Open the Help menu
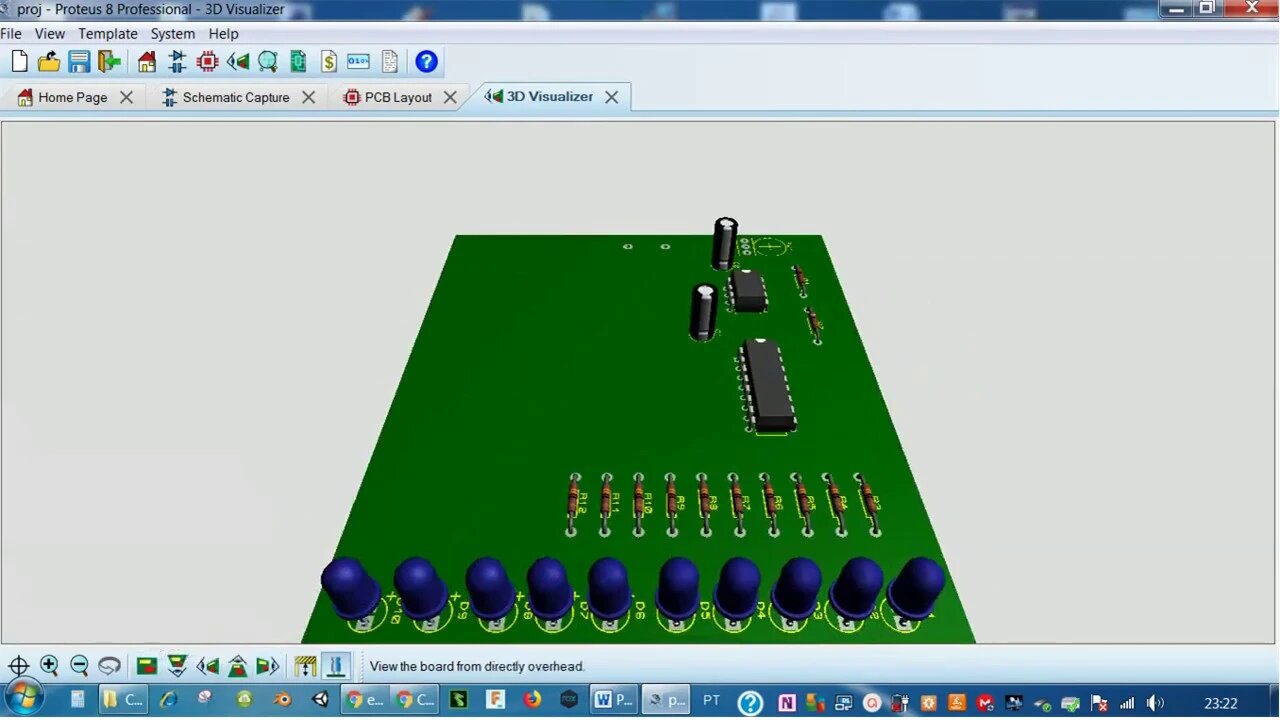1280x720 pixels. point(223,33)
